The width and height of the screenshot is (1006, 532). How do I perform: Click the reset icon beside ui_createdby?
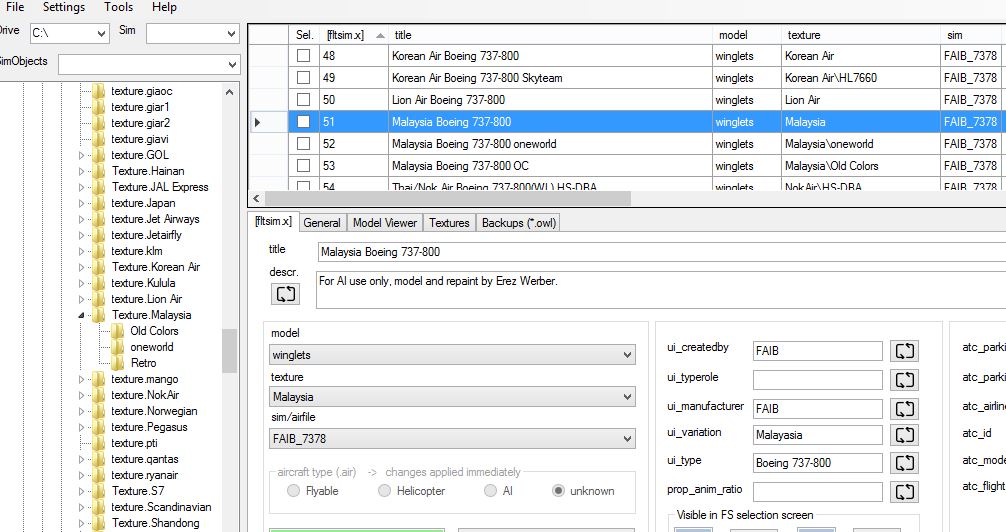[905, 350]
